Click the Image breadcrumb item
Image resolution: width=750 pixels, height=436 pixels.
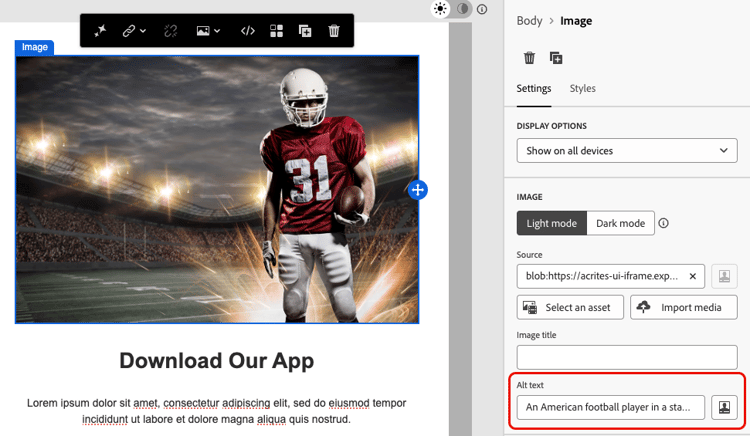coord(576,21)
